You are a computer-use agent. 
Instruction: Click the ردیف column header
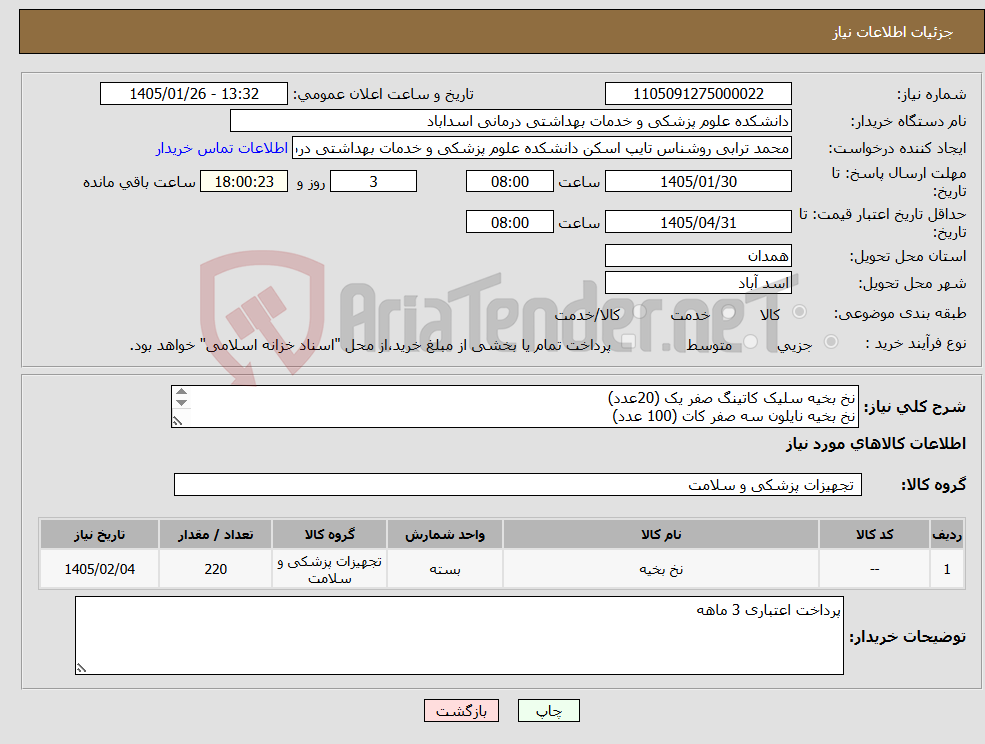[x=947, y=535]
